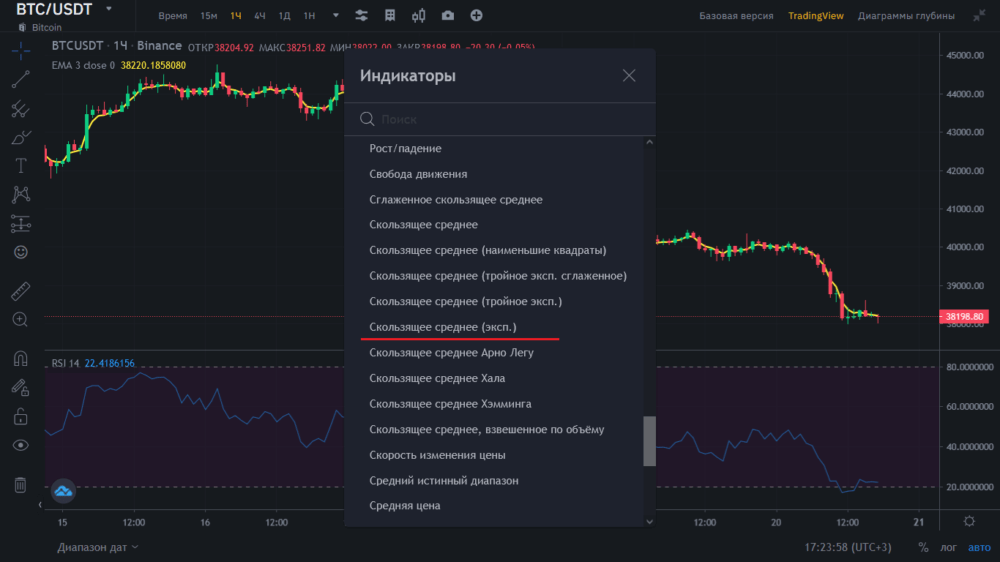The width and height of the screenshot is (1000, 562).
Task: Select the trend line drawing tool
Action: 20,80
